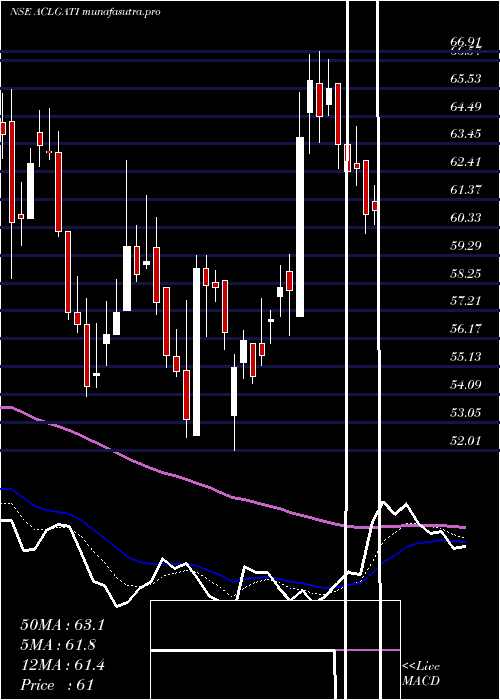Select the 56.17 price axis label
The image size is (500, 700).
coord(466,329)
